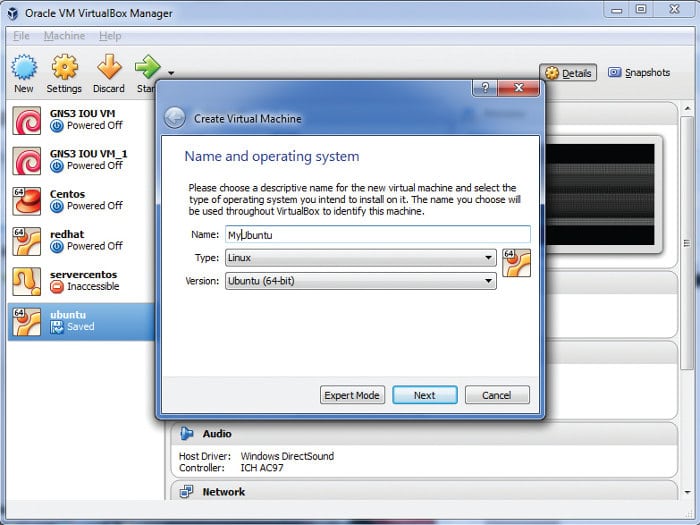Image resolution: width=700 pixels, height=525 pixels.
Task: Click the Cancel button
Action: pyautogui.click(x=497, y=395)
